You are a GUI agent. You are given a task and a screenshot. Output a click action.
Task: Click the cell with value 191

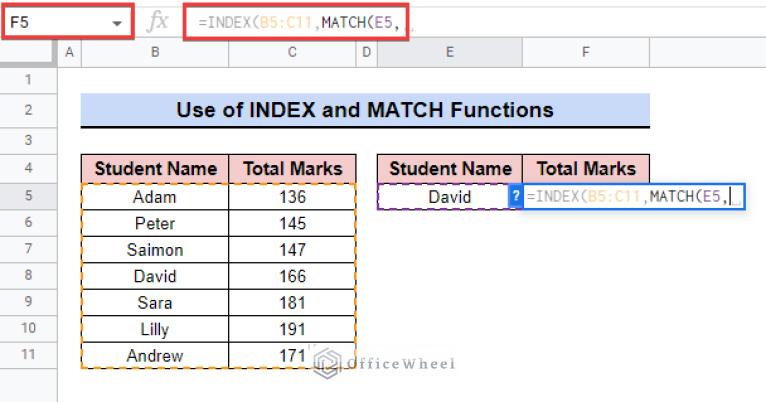[x=292, y=329]
